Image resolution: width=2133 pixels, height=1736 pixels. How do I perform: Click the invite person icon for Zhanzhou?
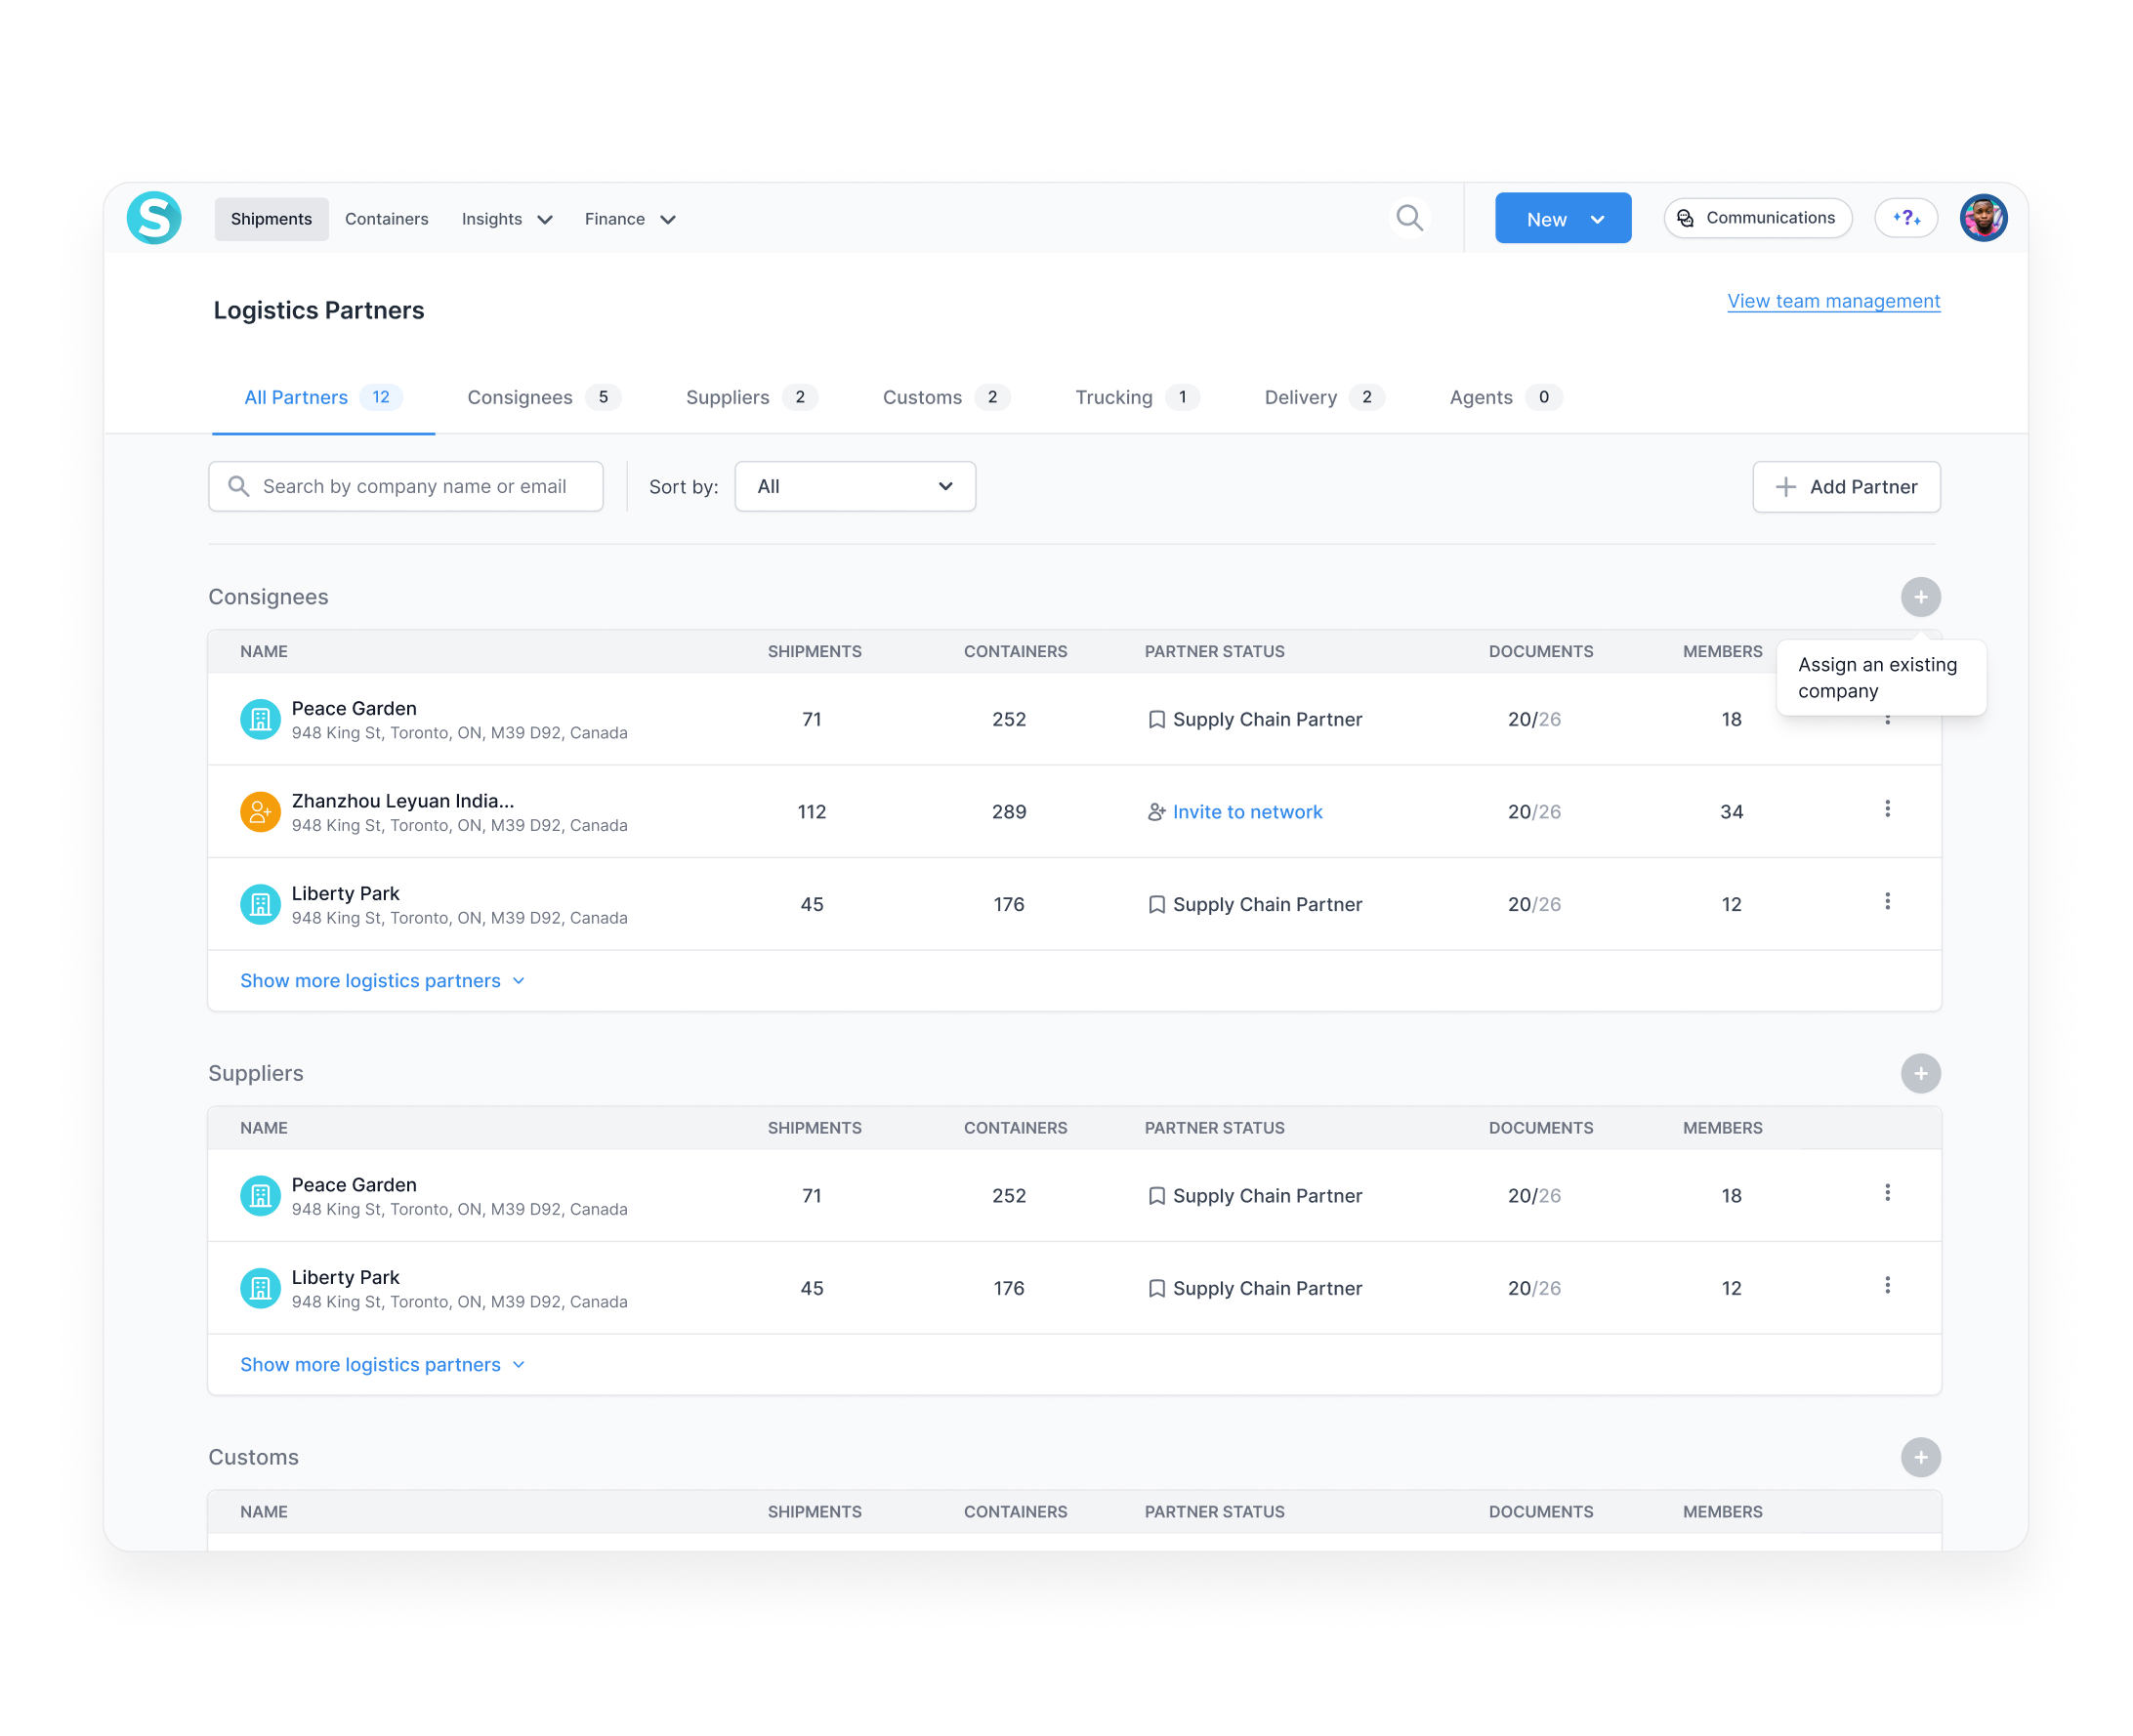1156,812
